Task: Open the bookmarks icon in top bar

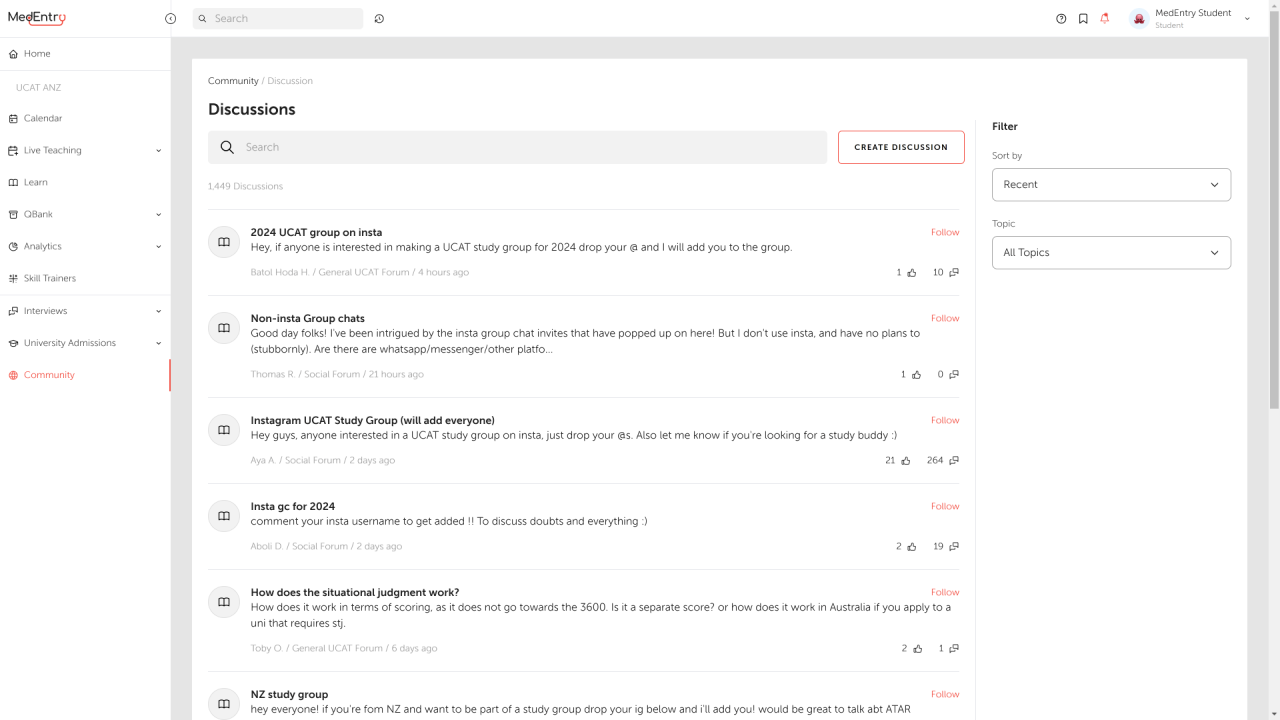Action: click(1083, 19)
